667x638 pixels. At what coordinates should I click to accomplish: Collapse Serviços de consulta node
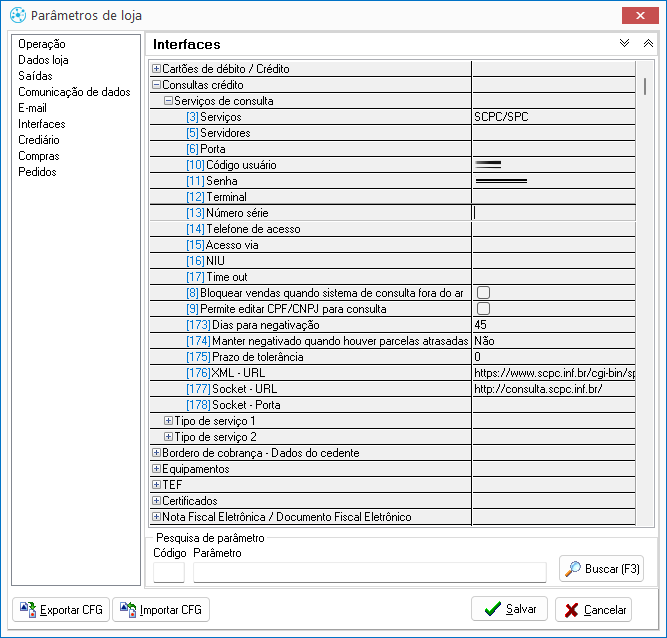(168, 101)
